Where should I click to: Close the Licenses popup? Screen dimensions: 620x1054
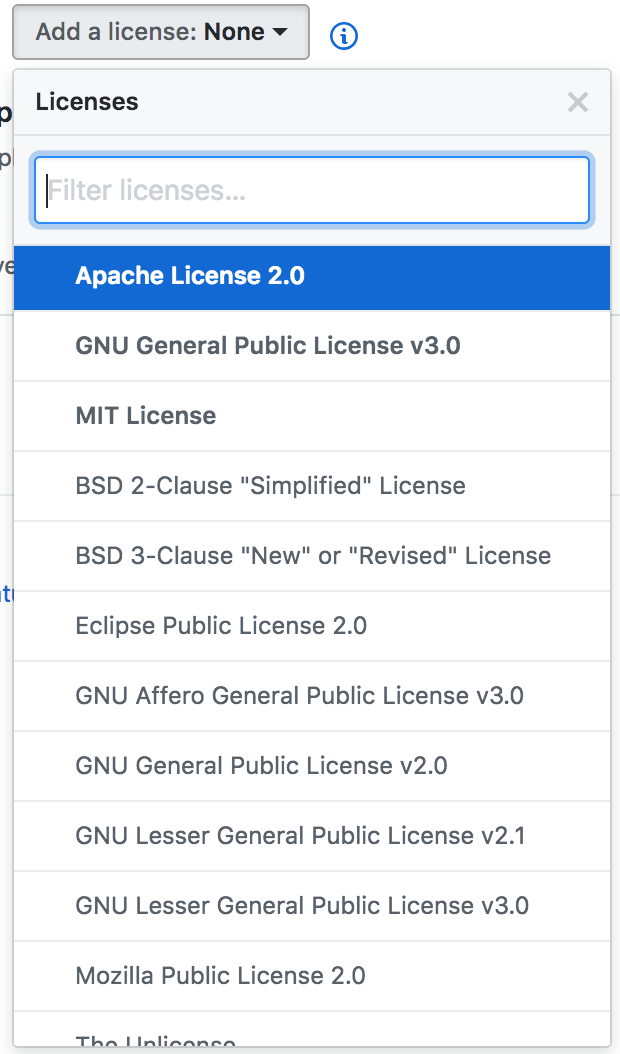point(578,102)
